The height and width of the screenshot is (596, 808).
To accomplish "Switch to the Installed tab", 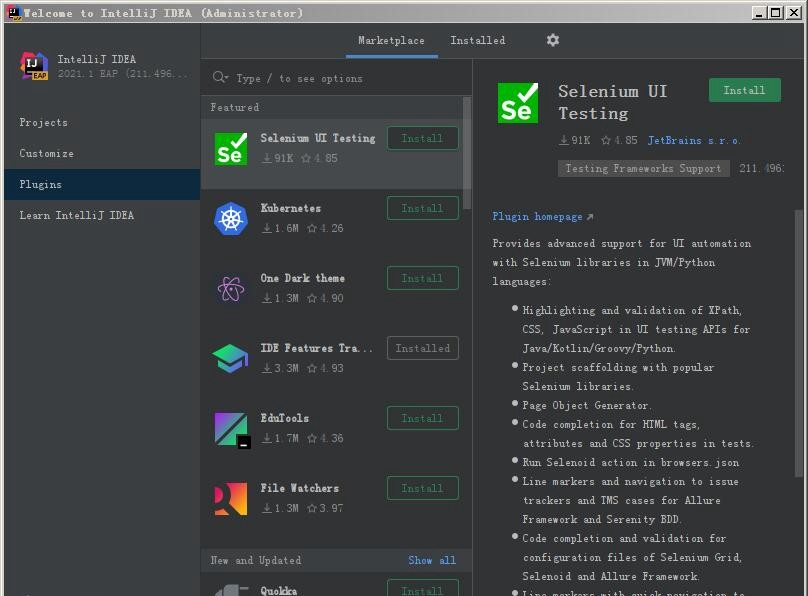I will coord(478,40).
